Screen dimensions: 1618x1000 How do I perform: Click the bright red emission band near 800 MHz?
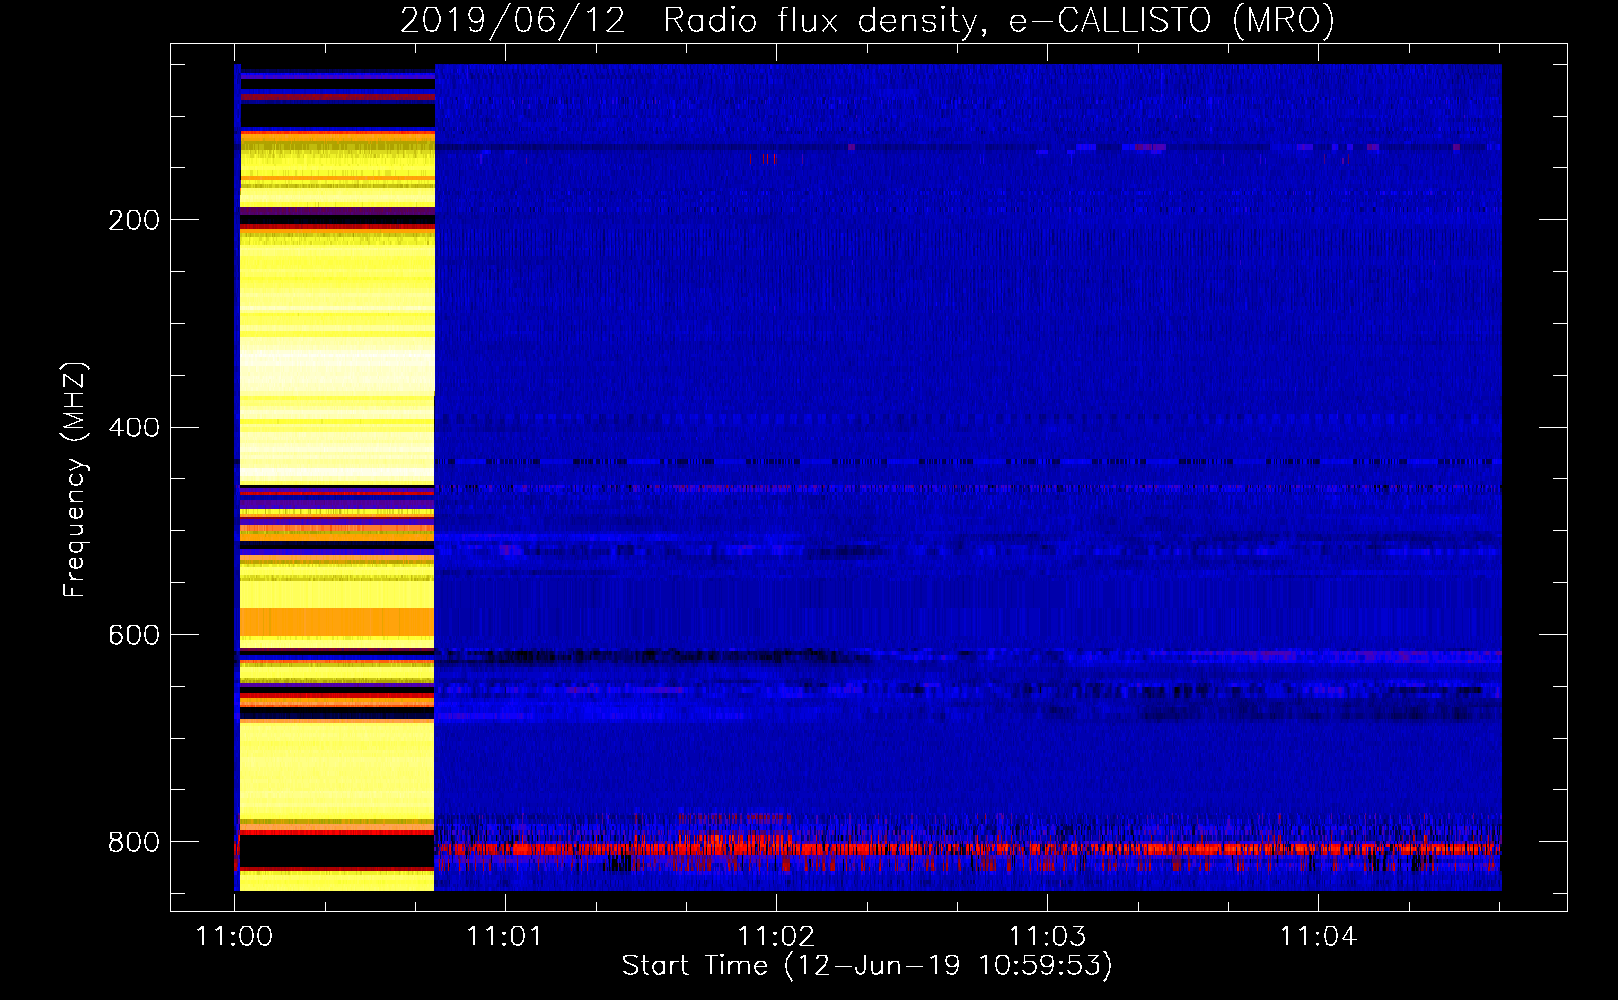[x=968, y=849]
